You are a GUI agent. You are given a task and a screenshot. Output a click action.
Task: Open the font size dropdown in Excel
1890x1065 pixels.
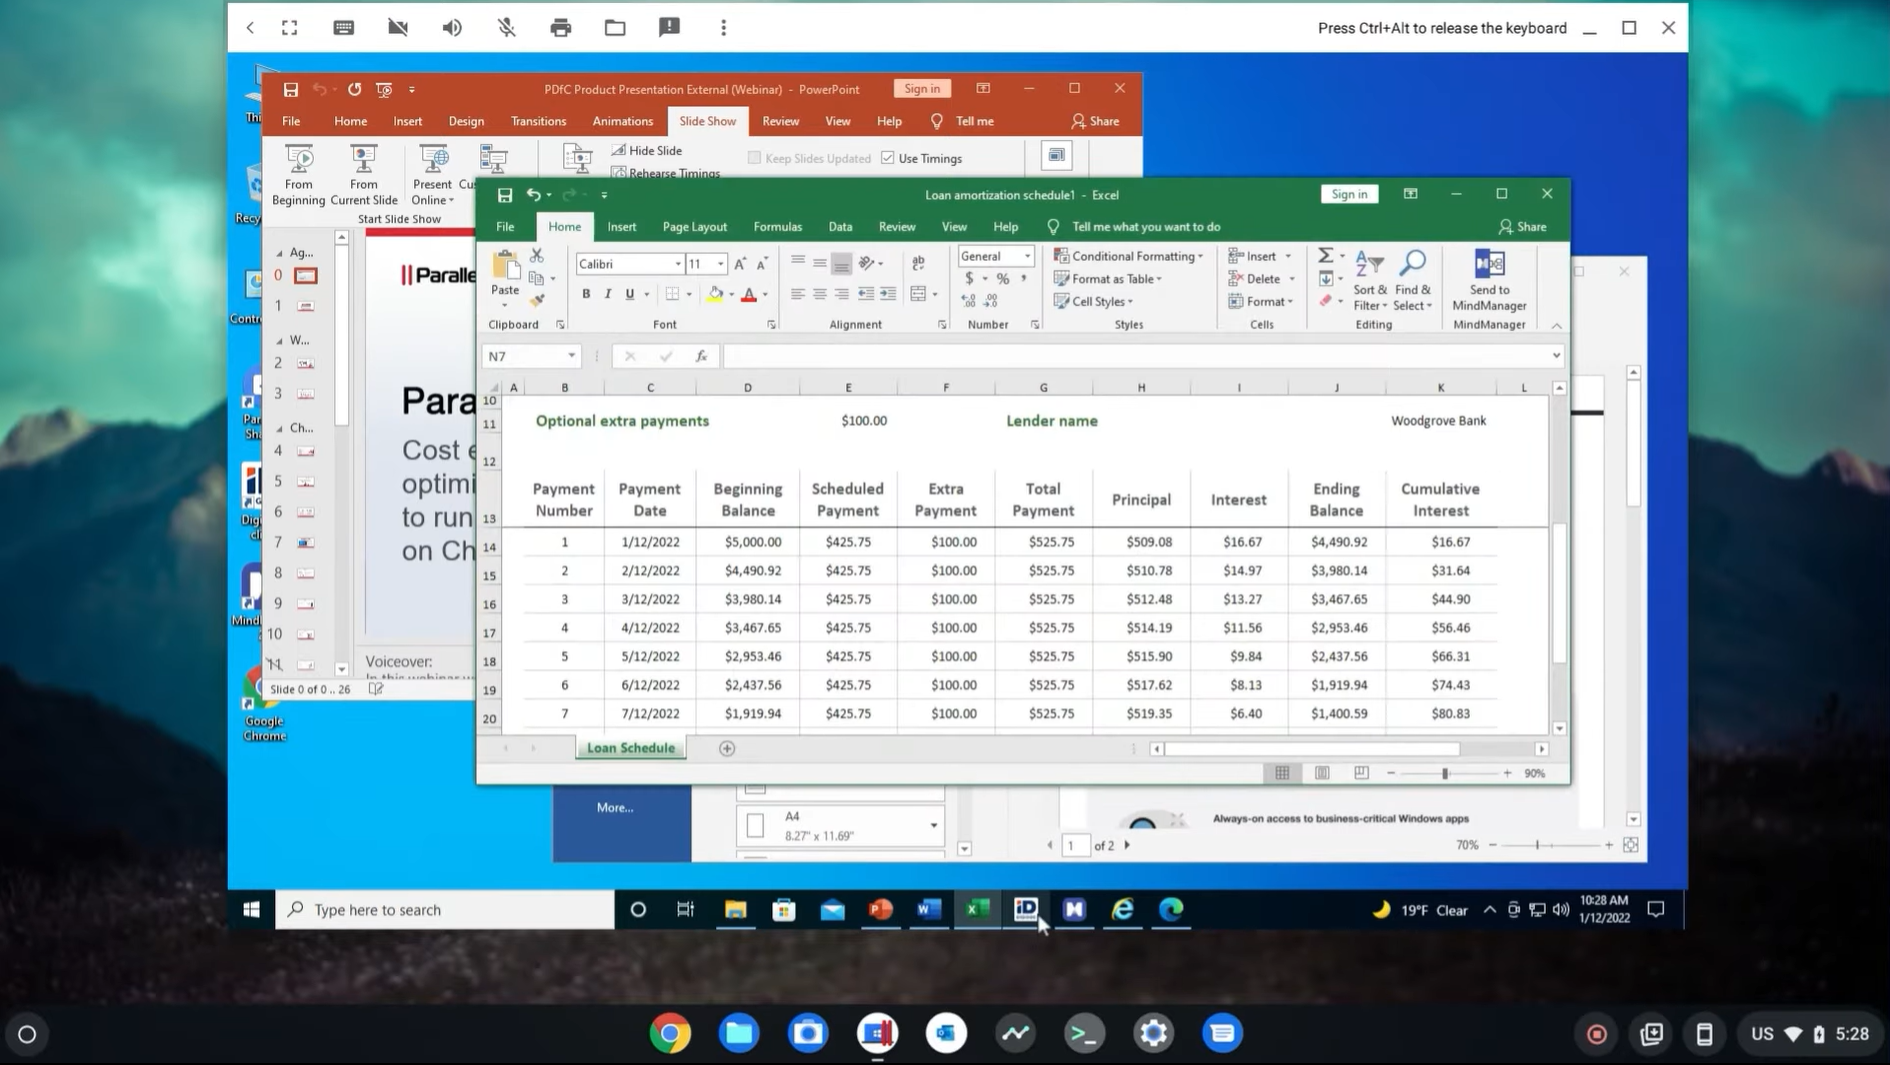coord(720,264)
